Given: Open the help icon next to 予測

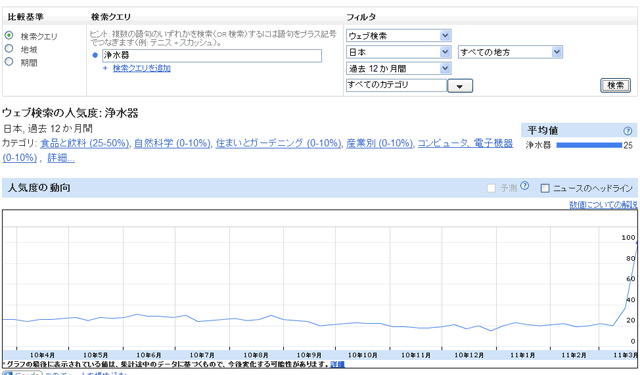Looking at the screenshot, I should 525,186.
